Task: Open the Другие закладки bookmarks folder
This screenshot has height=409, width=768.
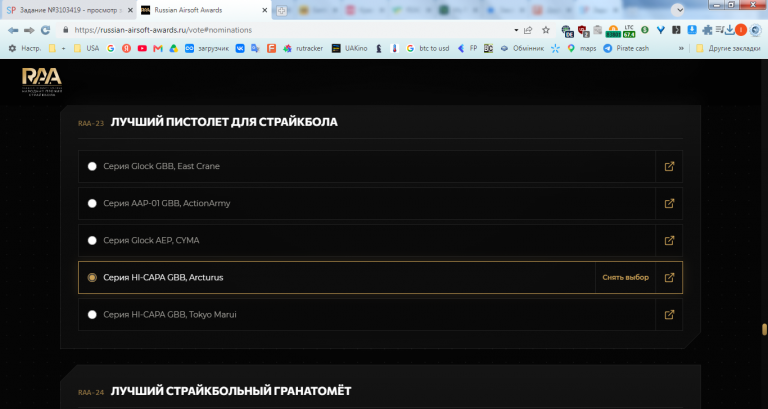Action: click(x=728, y=48)
